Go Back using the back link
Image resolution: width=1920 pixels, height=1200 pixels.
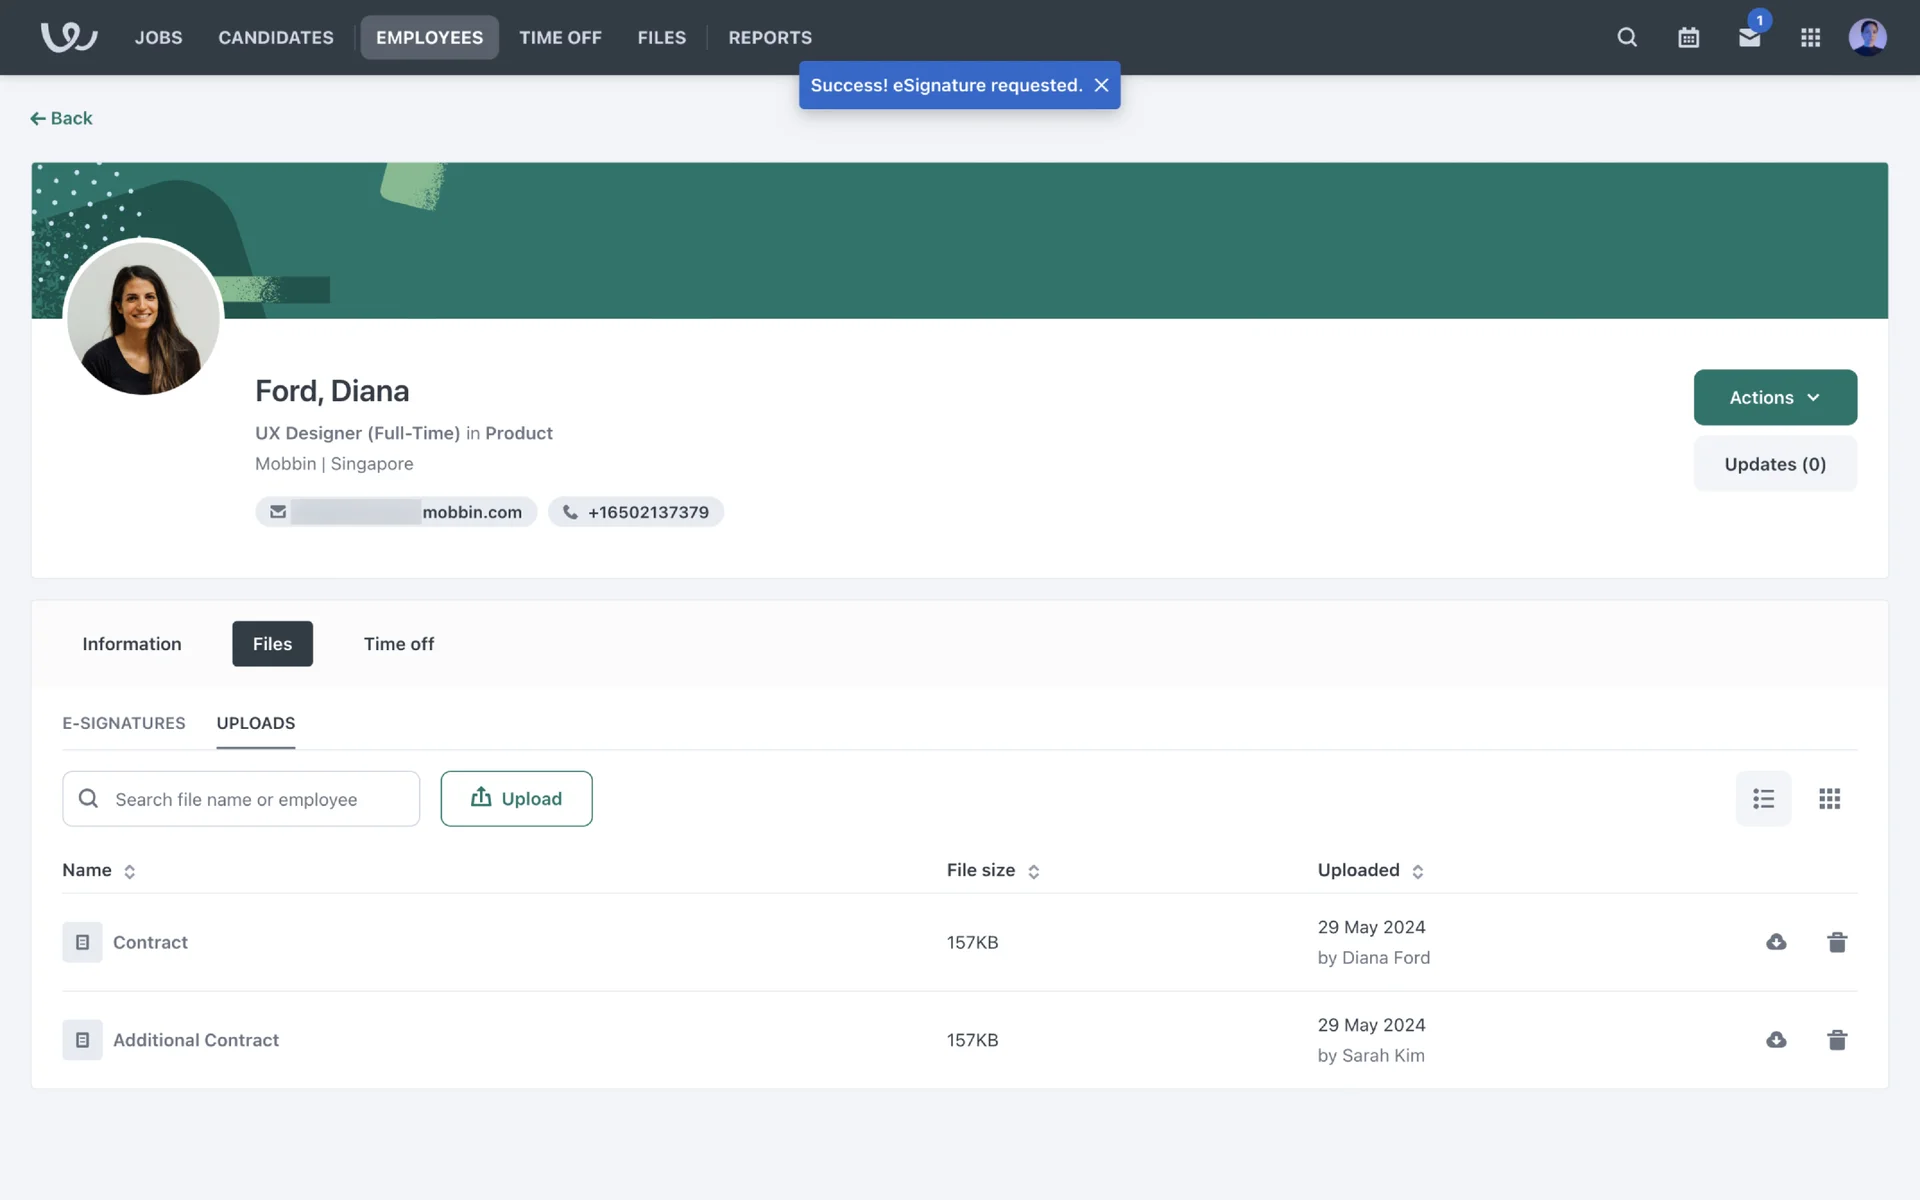pyautogui.click(x=61, y=118)
